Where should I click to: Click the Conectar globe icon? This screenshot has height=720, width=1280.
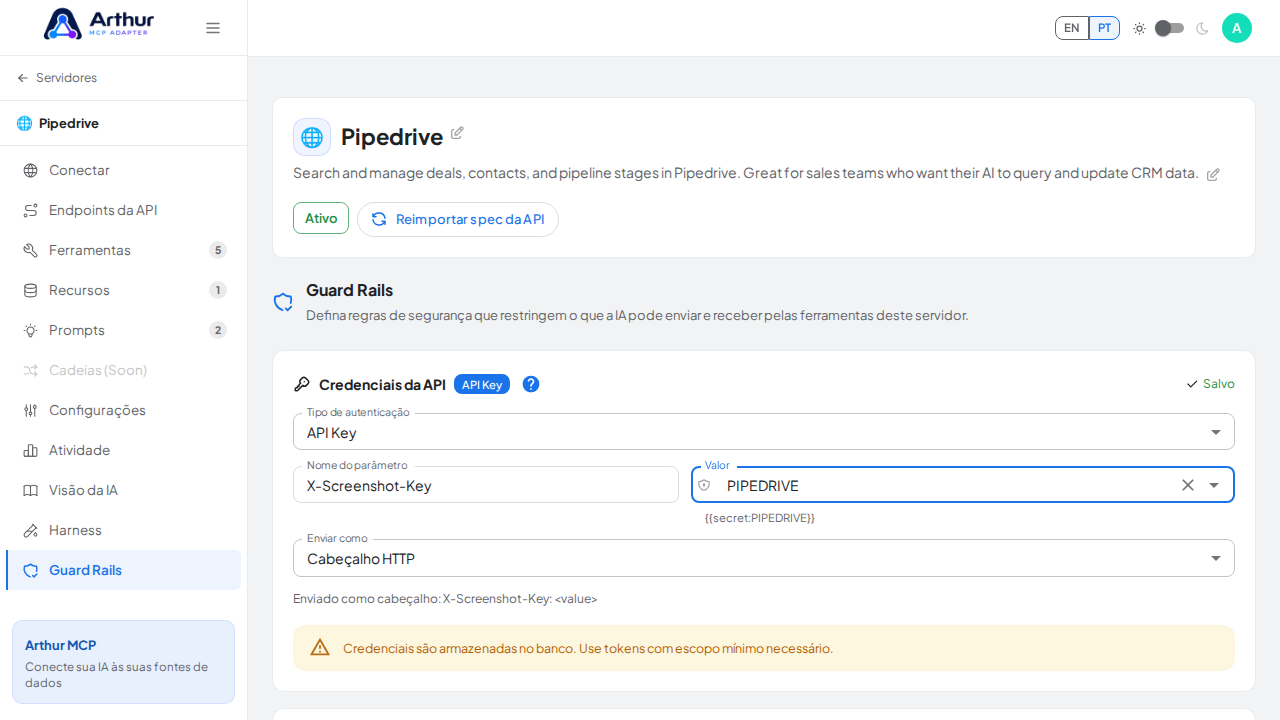[31, 170]
